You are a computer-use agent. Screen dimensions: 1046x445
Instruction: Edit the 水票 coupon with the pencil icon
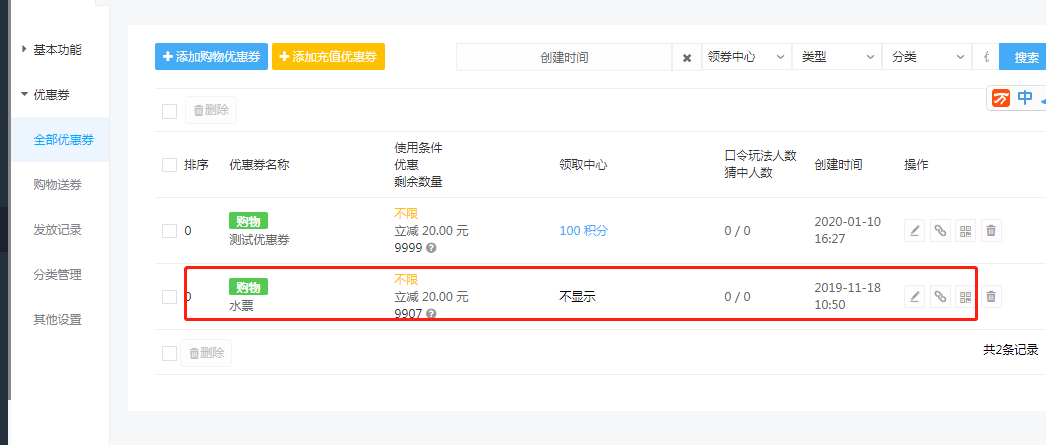tap(915, 296)
